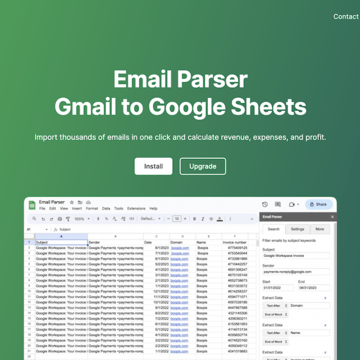Open the Extensions menu
The image size is (360, 360).
(136, 209)
